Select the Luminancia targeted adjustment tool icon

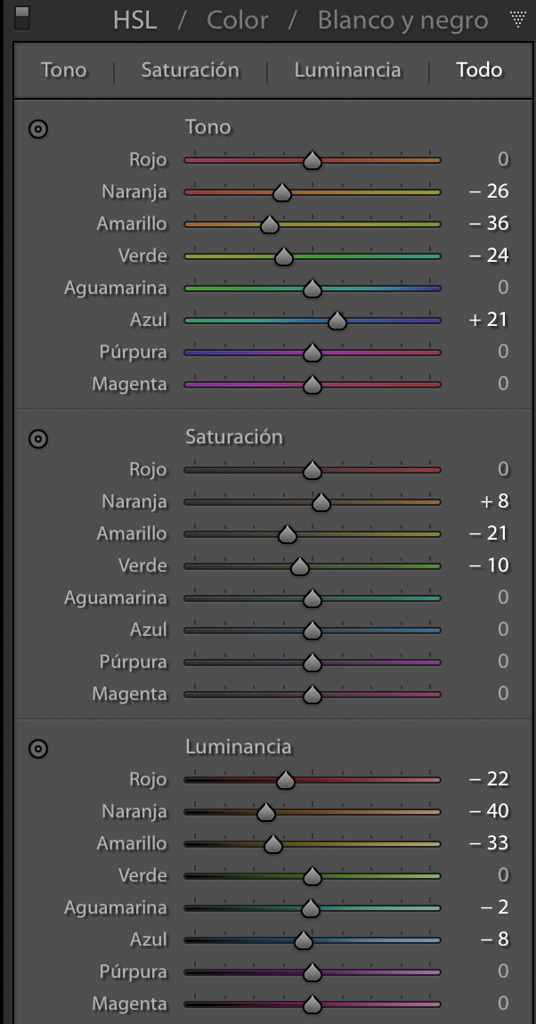[x=38, y=749]
